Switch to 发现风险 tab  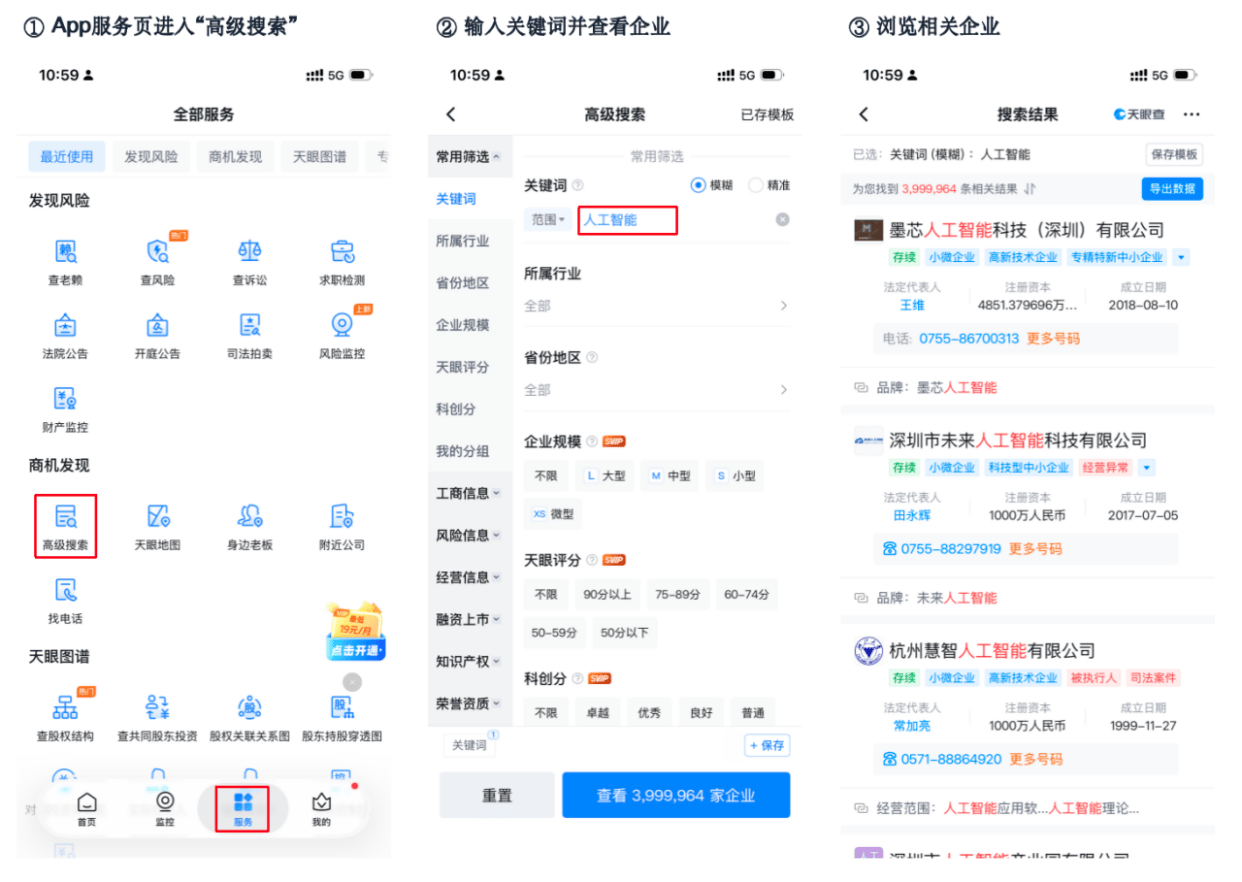[151, 157]
